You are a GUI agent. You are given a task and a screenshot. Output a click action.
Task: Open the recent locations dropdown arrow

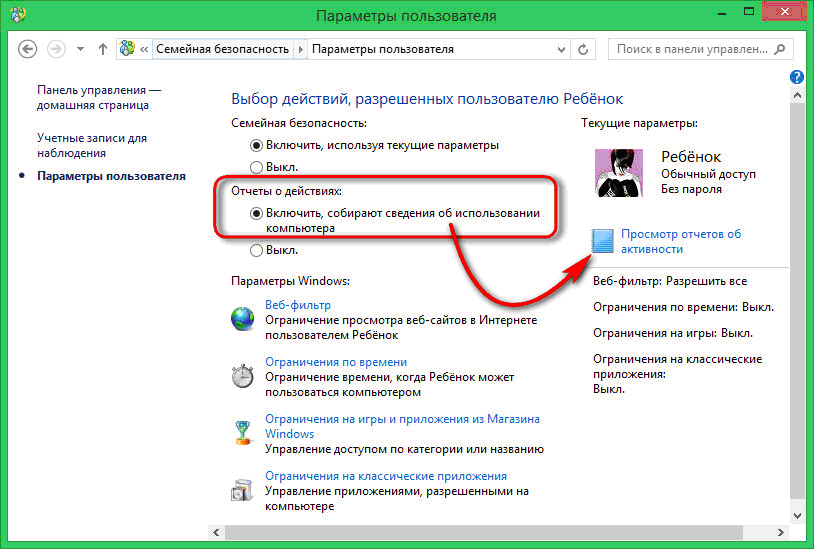click(x=80, y=49)
